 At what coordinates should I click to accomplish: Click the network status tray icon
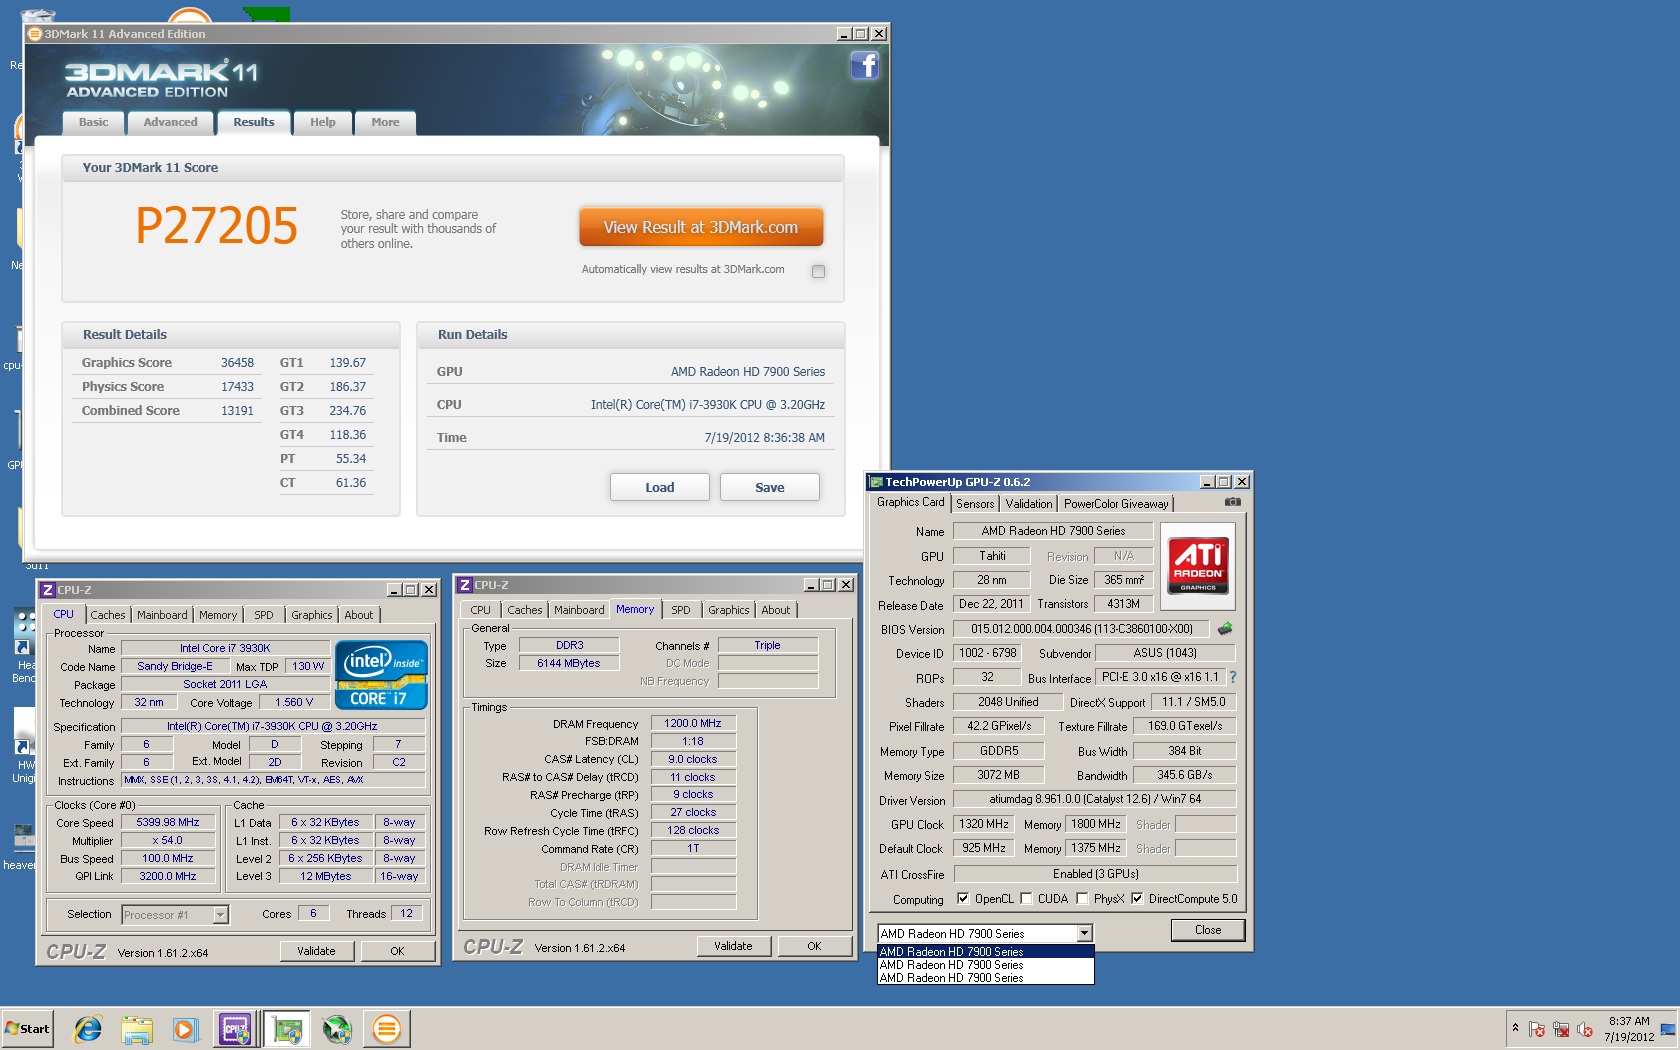(x=1561, y=1029)
